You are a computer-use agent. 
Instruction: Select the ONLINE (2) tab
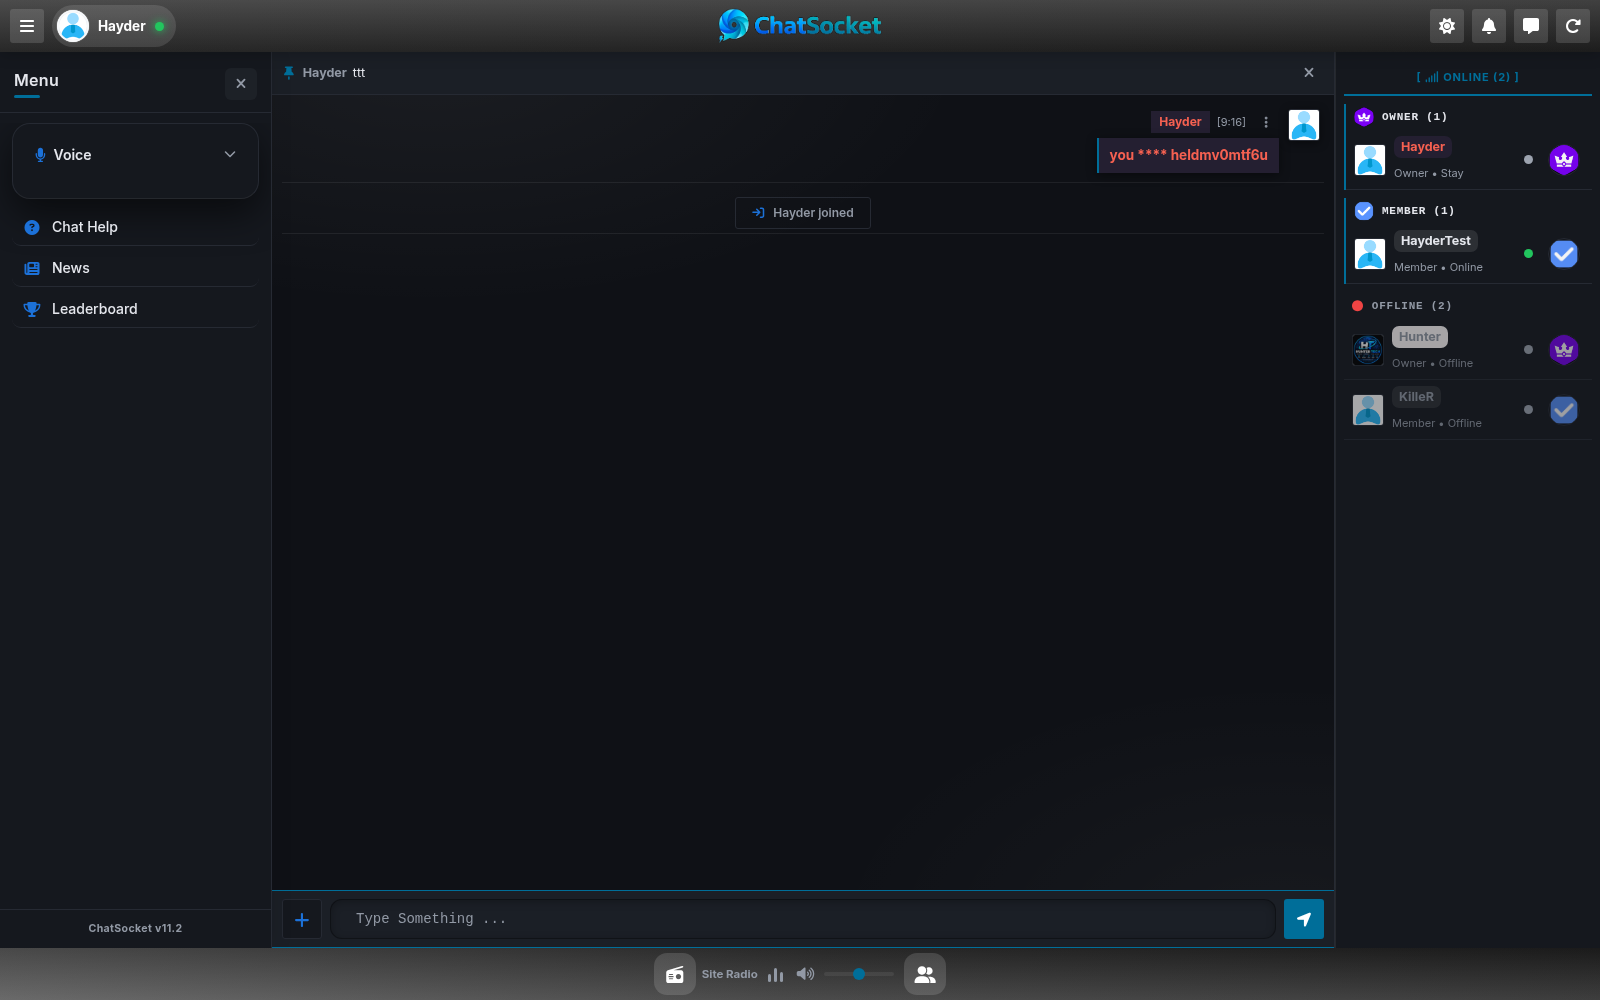[1468, 77]
